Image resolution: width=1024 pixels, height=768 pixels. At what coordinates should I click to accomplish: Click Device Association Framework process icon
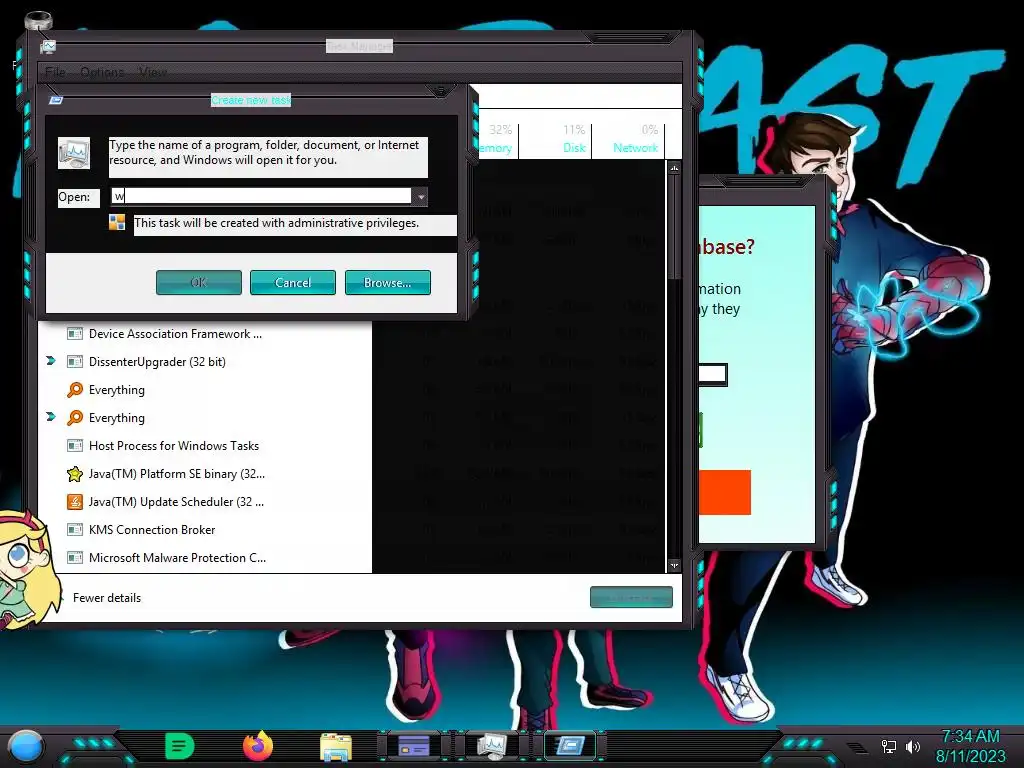point(75,334)
